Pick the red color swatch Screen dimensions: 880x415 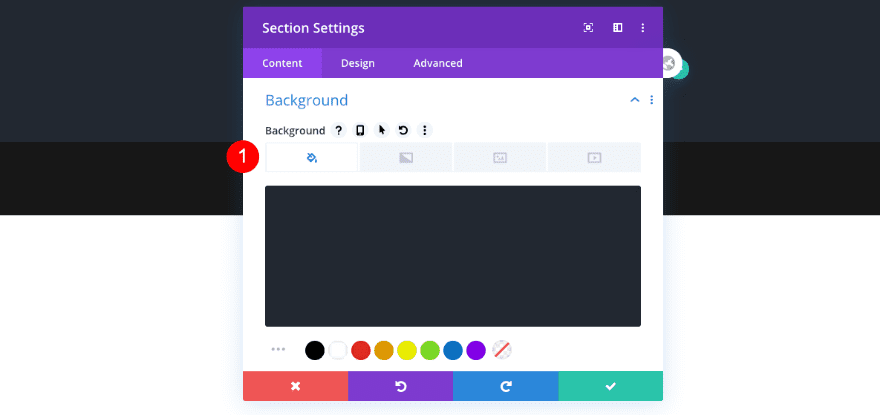pyautogui.click(x=361, y=350)
